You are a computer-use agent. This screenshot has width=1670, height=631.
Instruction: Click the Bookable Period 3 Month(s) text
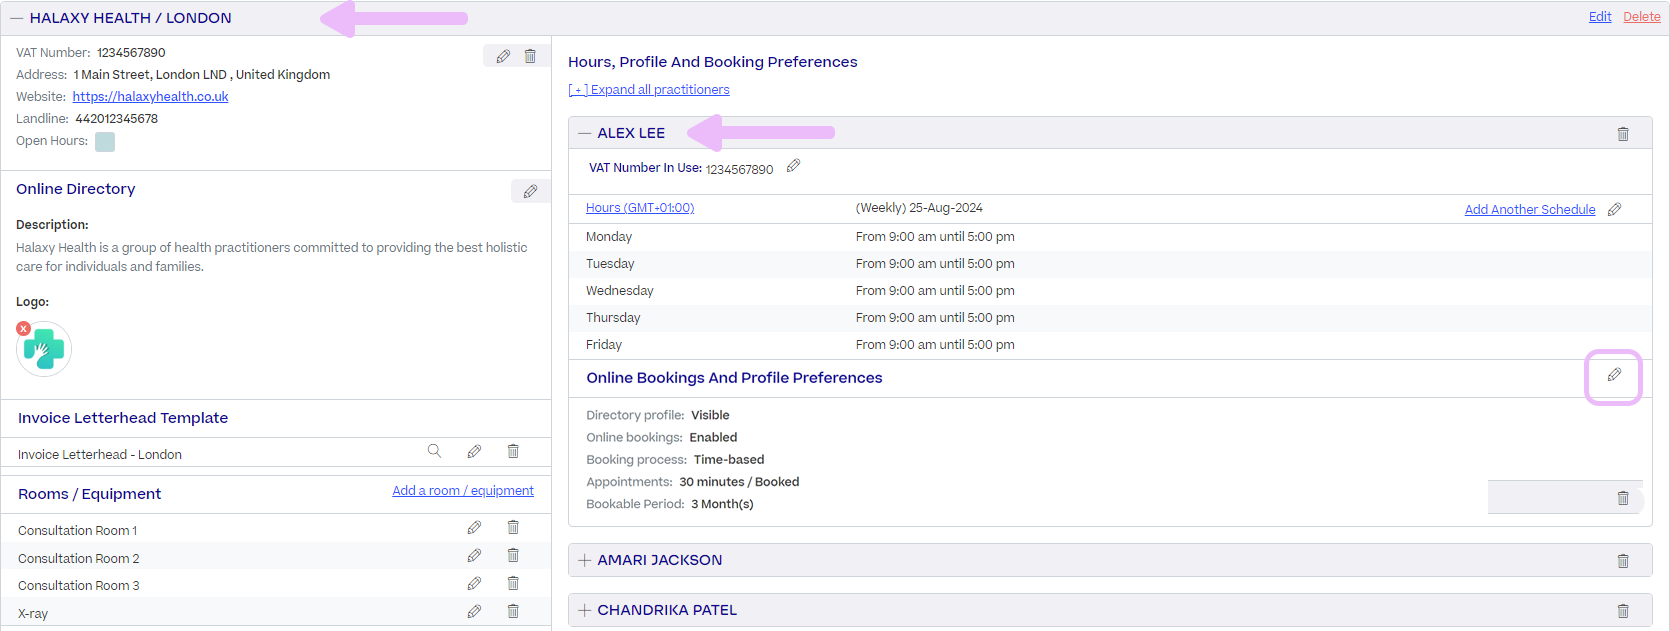(x=670, y=504)
